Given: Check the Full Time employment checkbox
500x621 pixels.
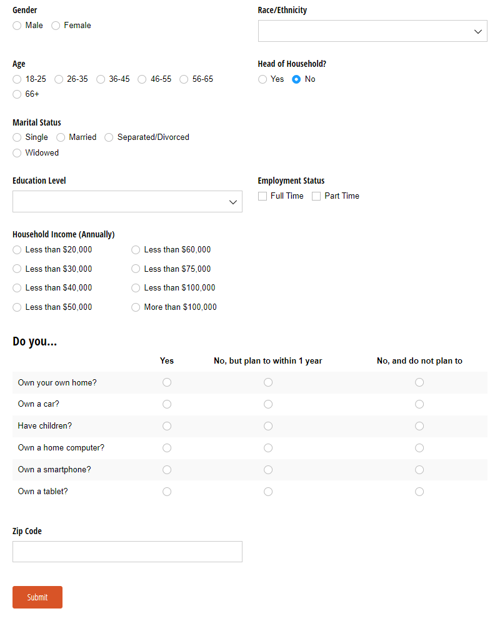Looking at the screenshot, I should tap(262, 196).
